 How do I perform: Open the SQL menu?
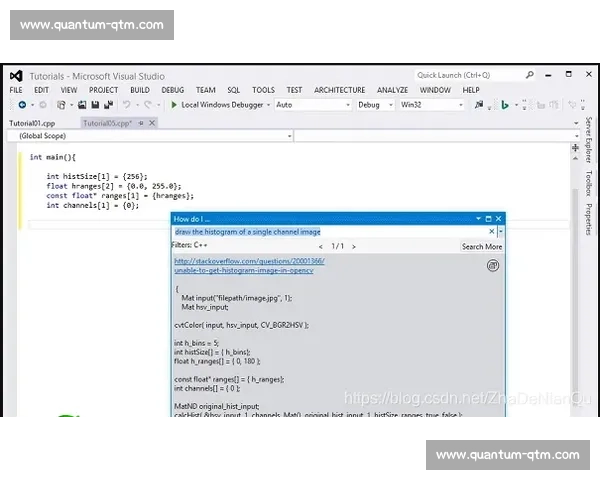click(233, 90)
